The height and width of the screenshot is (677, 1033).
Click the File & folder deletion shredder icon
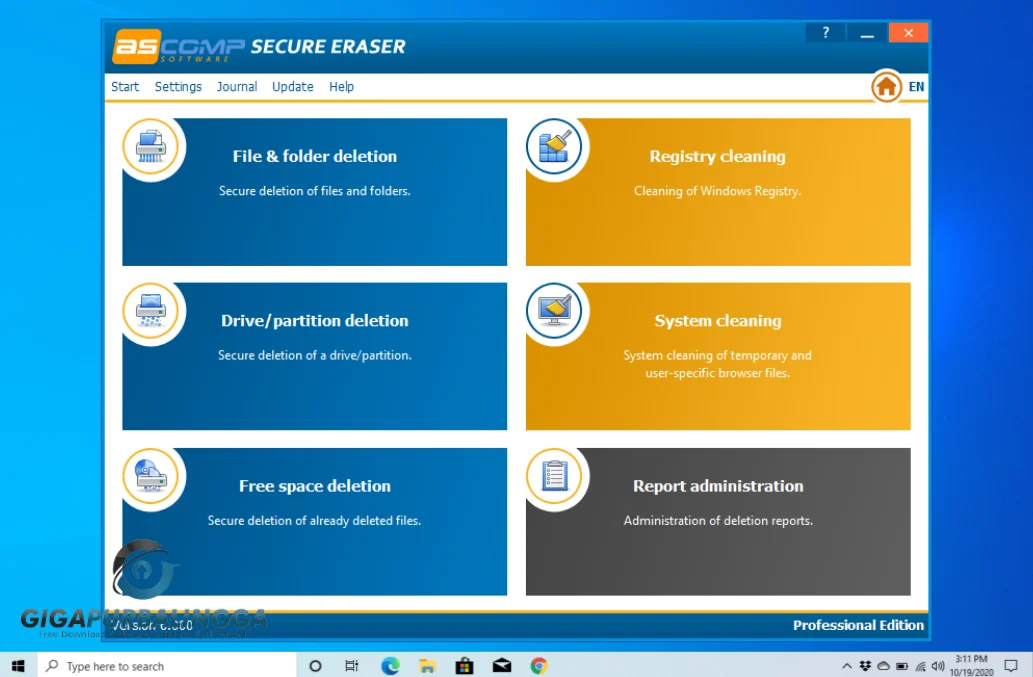151,146
